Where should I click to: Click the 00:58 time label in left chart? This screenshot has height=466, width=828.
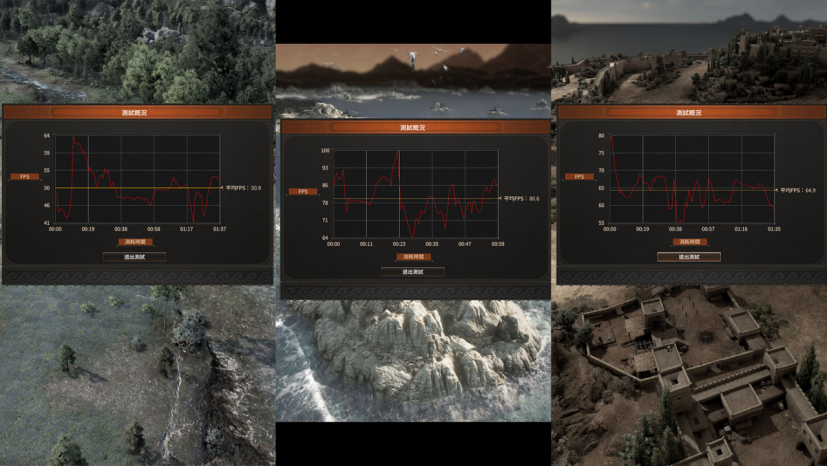pyautogui.click(x=154, y=229)
